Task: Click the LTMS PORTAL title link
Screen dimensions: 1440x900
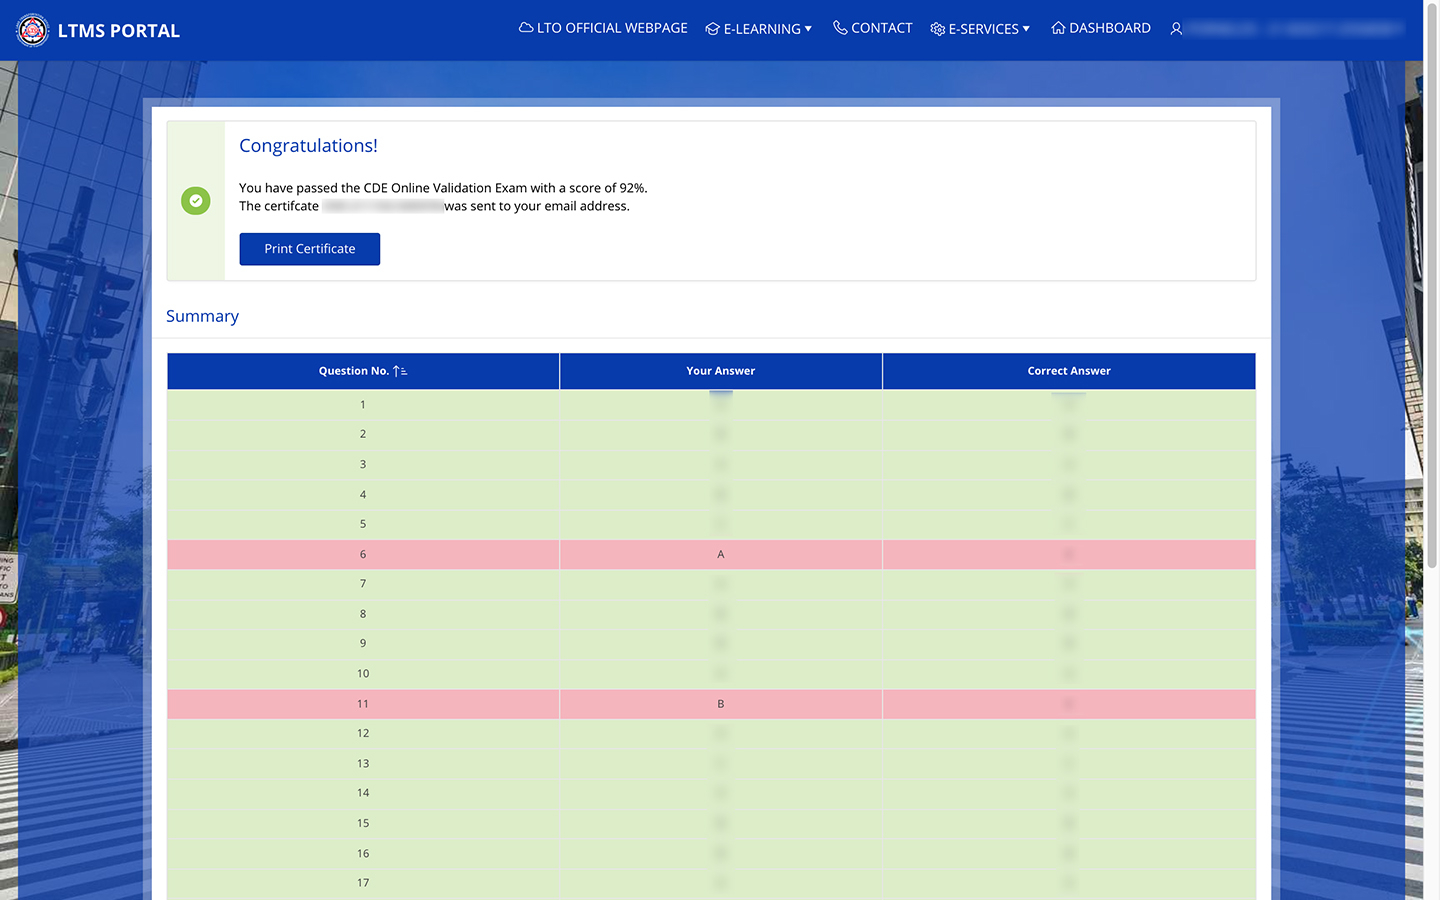Action: click(119, 31)
